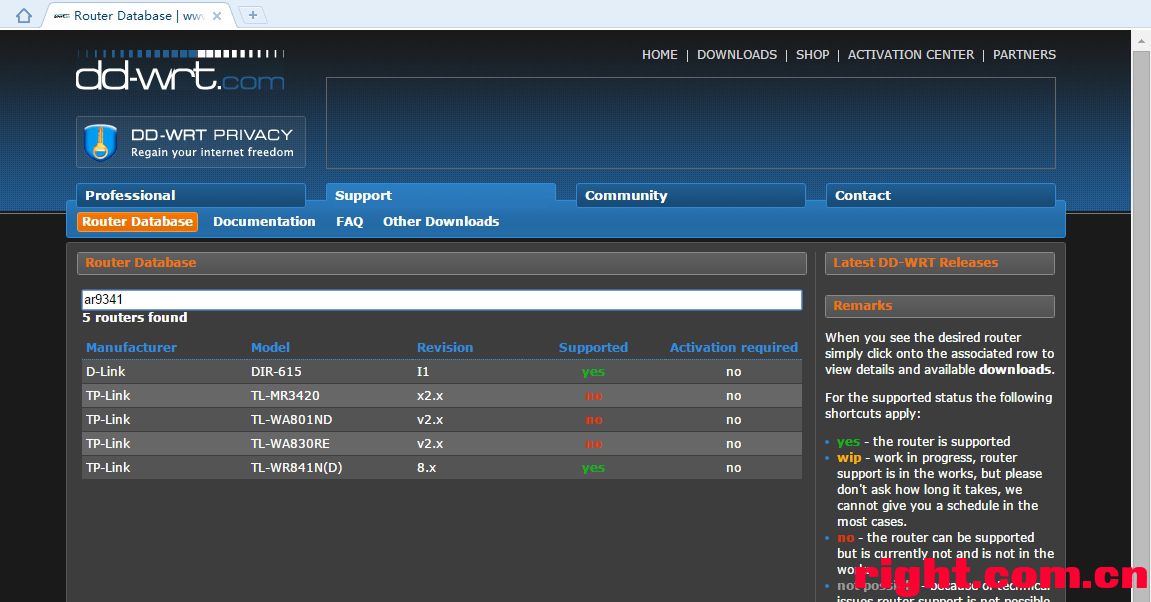Click the browser home icon
Viewport: 1151px width, 602px height.
point(24,15)
